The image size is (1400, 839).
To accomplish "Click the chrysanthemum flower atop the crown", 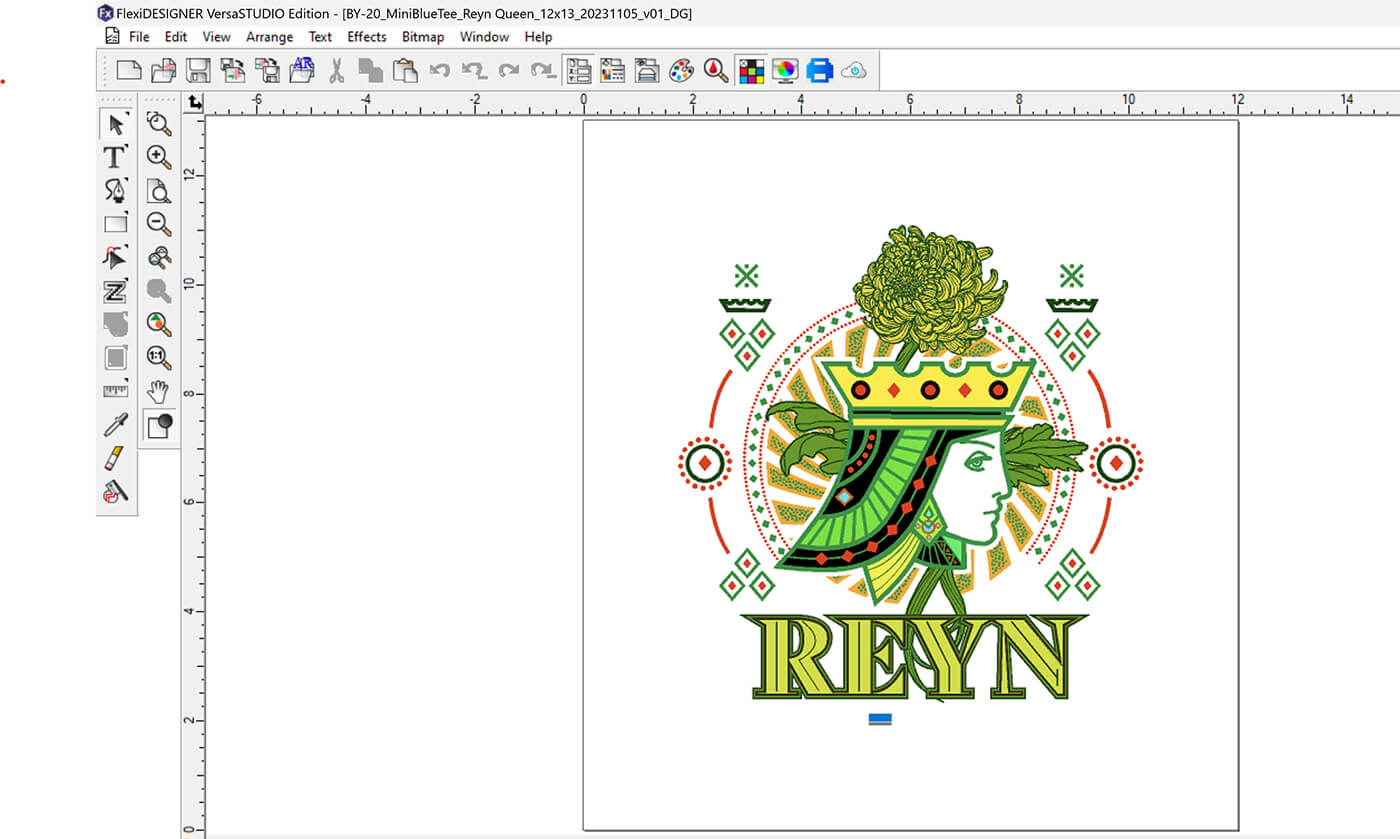I will tap(930, 291).
